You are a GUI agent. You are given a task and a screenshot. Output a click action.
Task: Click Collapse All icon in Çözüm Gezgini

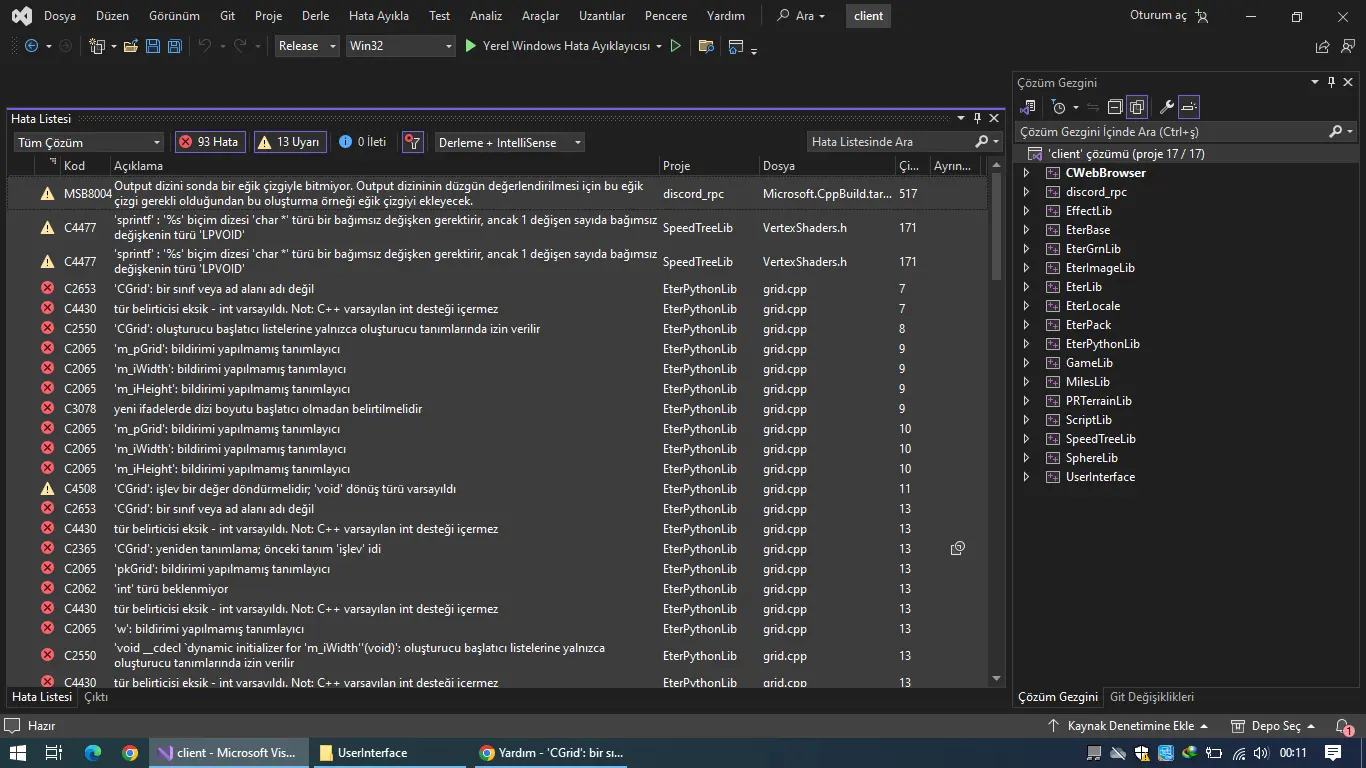[x=1115, y=107]
